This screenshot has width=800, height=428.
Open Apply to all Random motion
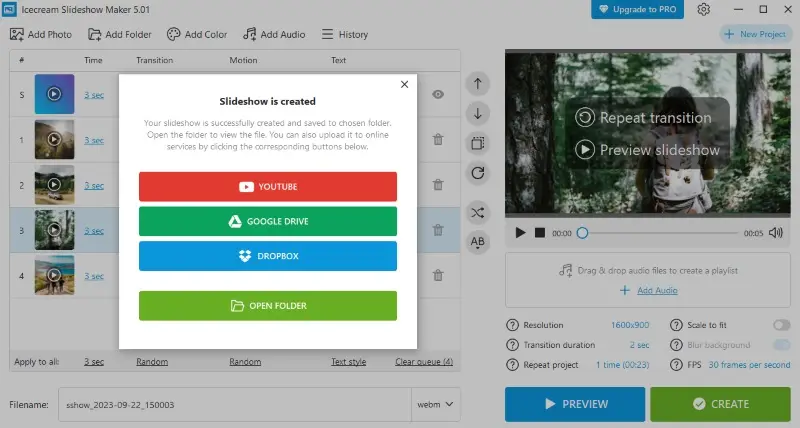point(245,362)
